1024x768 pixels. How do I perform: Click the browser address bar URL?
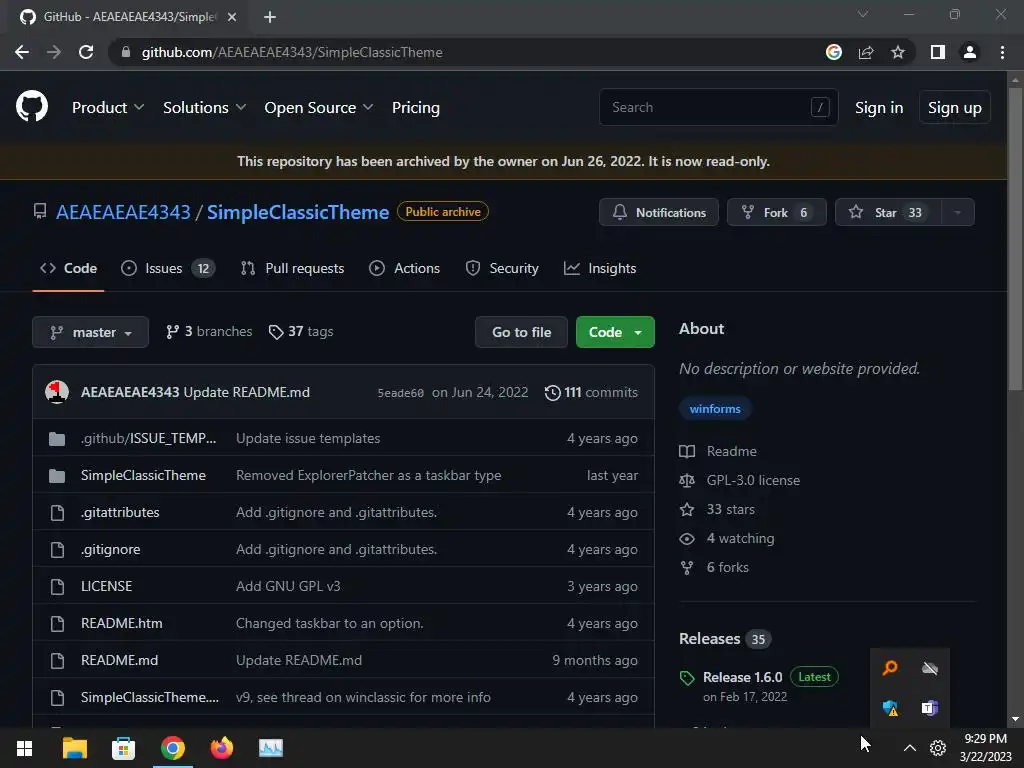(292, 52)
